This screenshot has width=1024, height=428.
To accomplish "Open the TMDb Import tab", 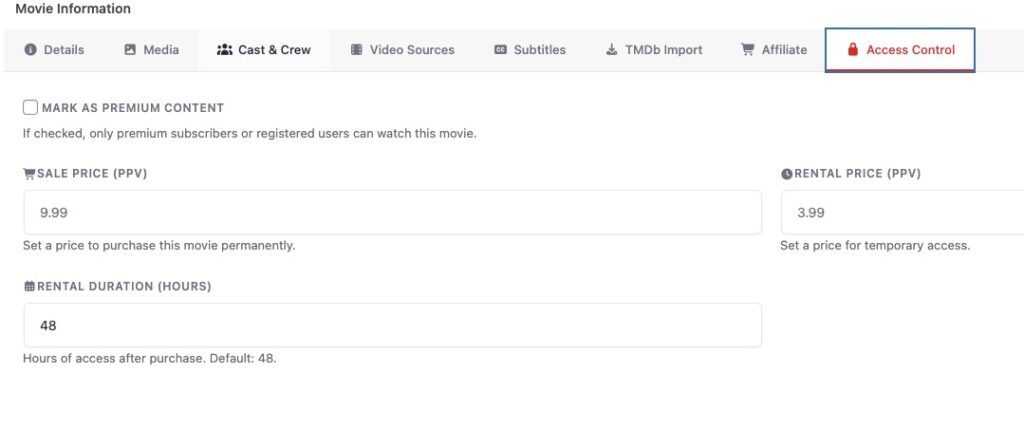I will [x=663, y=50].
